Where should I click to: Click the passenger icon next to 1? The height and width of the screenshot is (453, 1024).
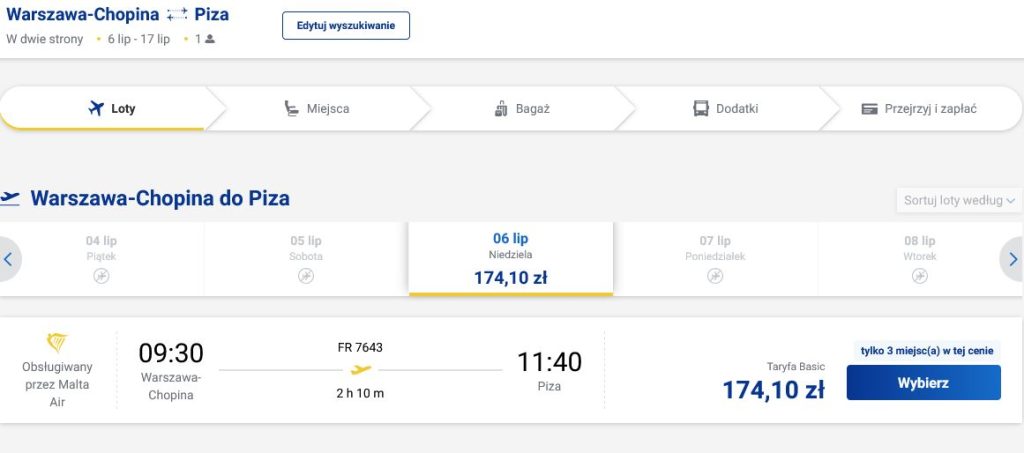pyautogui.click(x=210, y=39)
